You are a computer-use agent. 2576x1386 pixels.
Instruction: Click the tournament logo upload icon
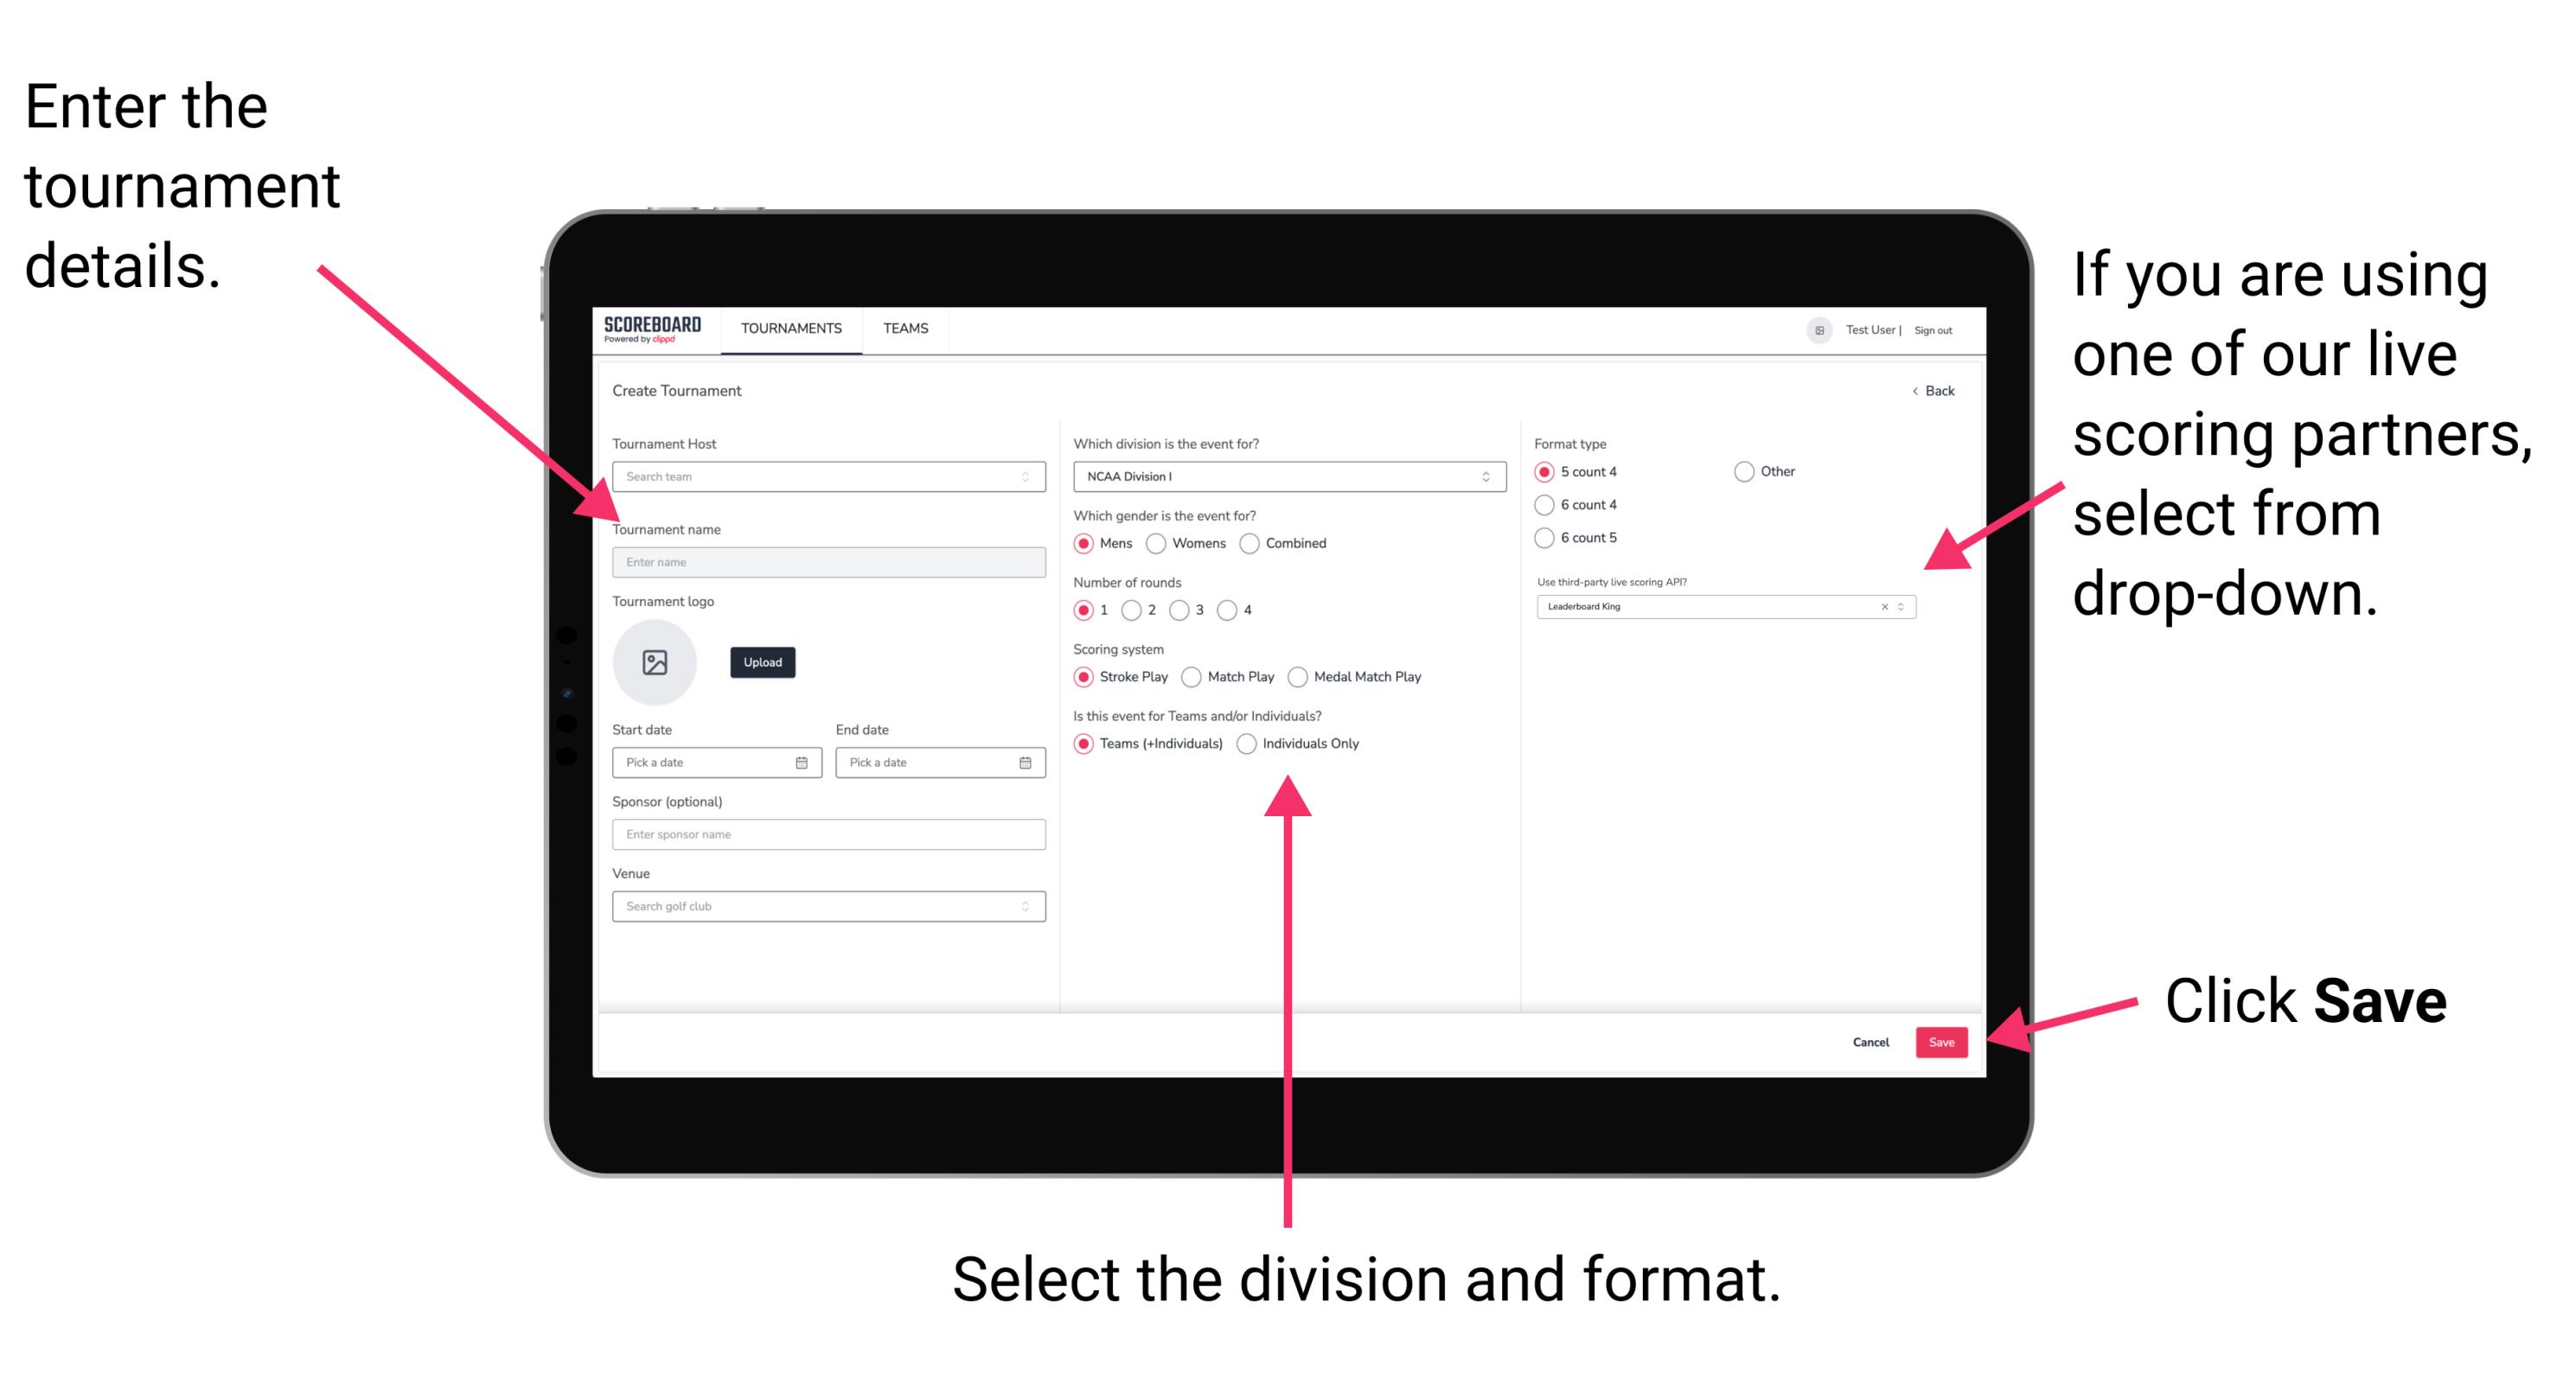(x=655, y=662)
